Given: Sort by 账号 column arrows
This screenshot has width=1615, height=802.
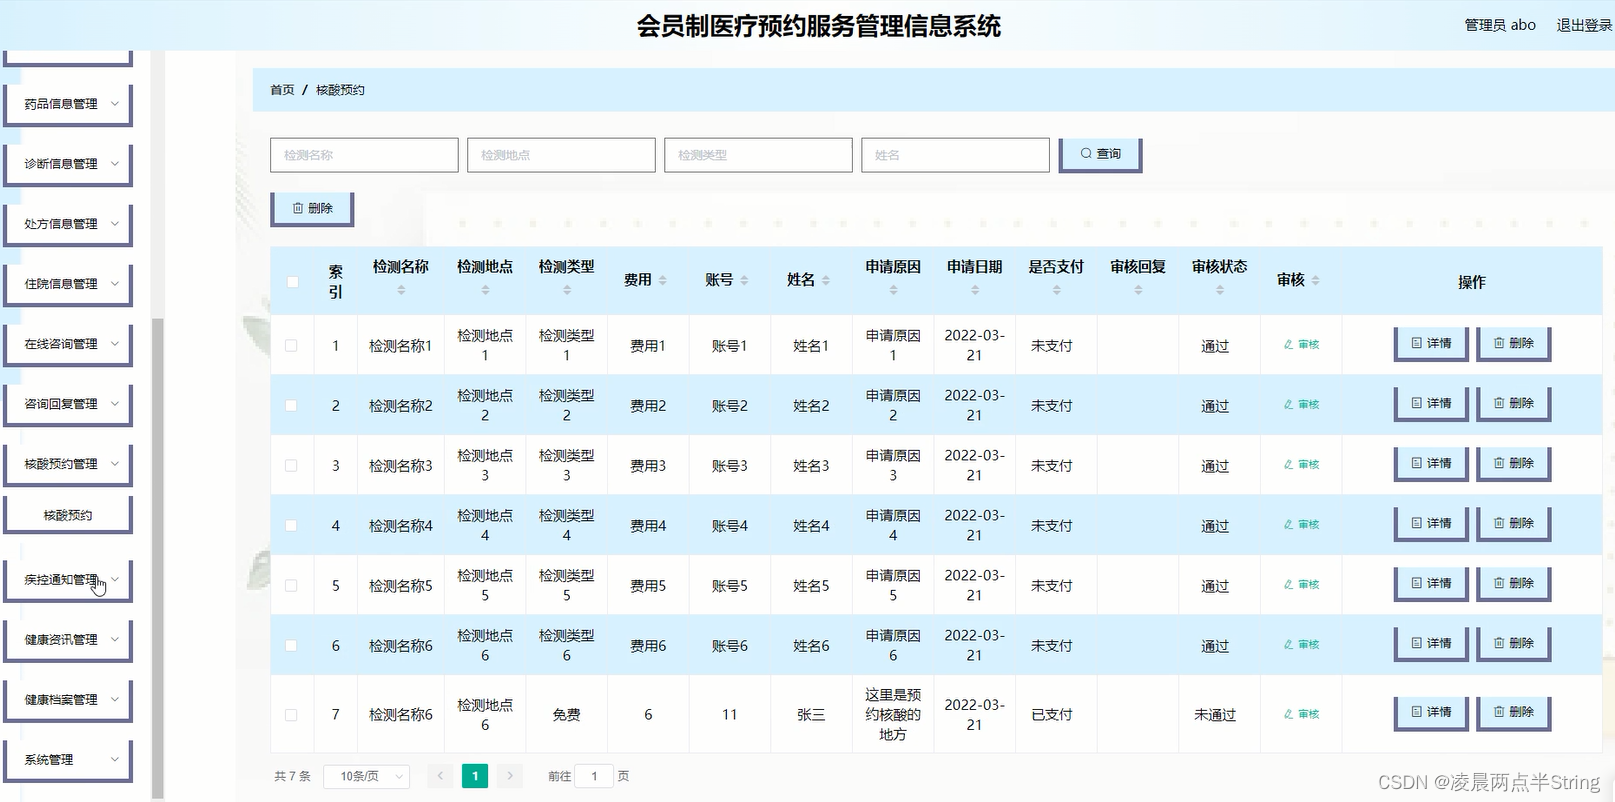Looking at the screenshot, I should pos(744,281).
